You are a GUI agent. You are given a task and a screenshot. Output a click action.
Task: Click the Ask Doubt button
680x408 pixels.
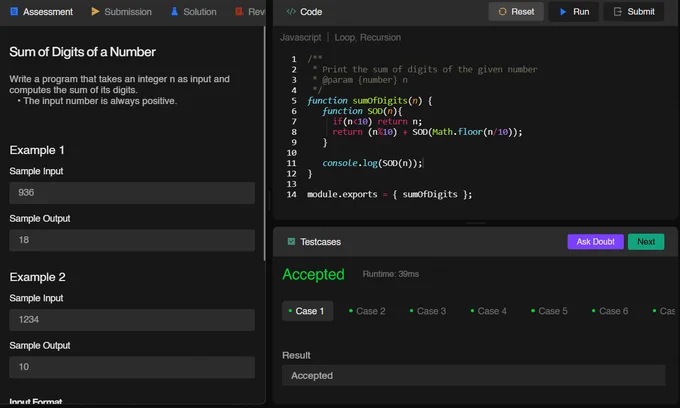tap(595, 242)
